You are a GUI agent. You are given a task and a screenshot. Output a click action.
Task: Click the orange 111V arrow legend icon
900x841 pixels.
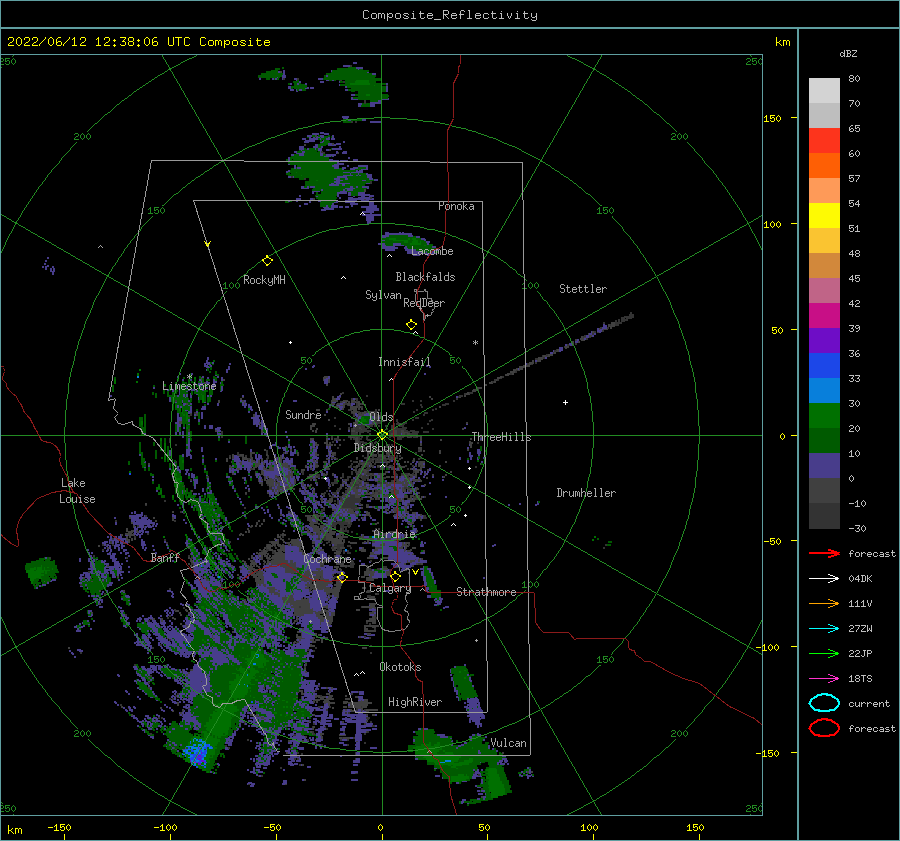click(824, 603)
